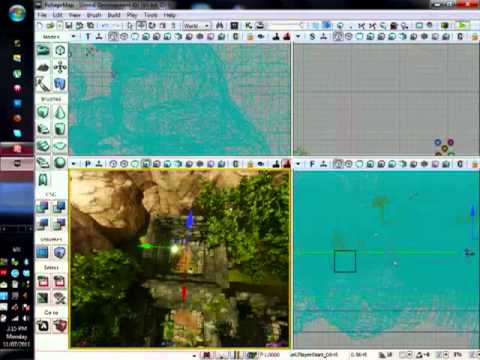Open the Play menu
Screen dimensions: 480x360
(x=132, y=15)
